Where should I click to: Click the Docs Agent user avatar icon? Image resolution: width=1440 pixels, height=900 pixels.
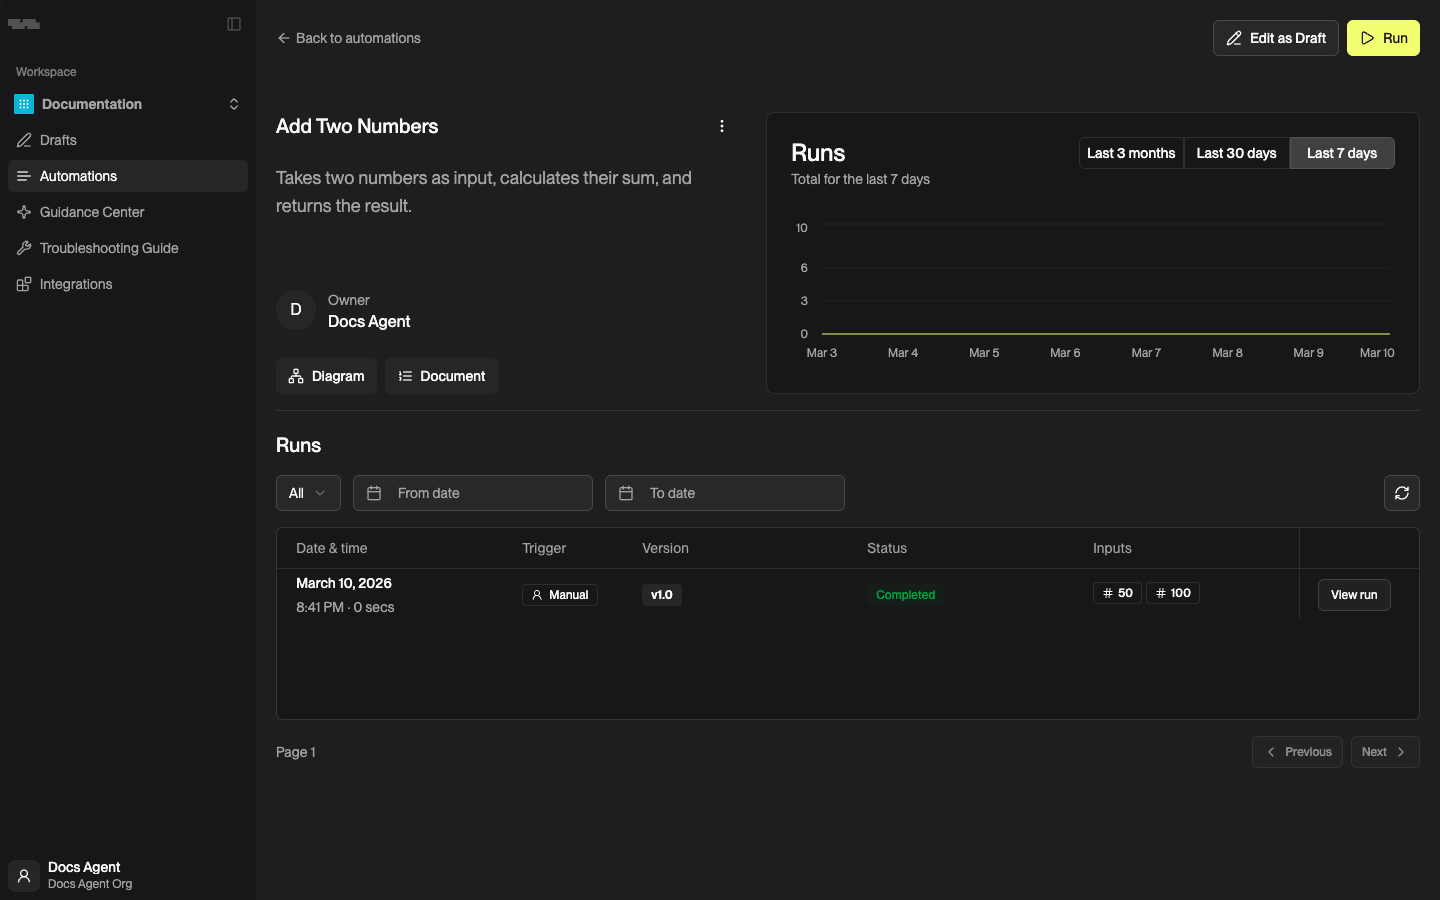point(24,875)
